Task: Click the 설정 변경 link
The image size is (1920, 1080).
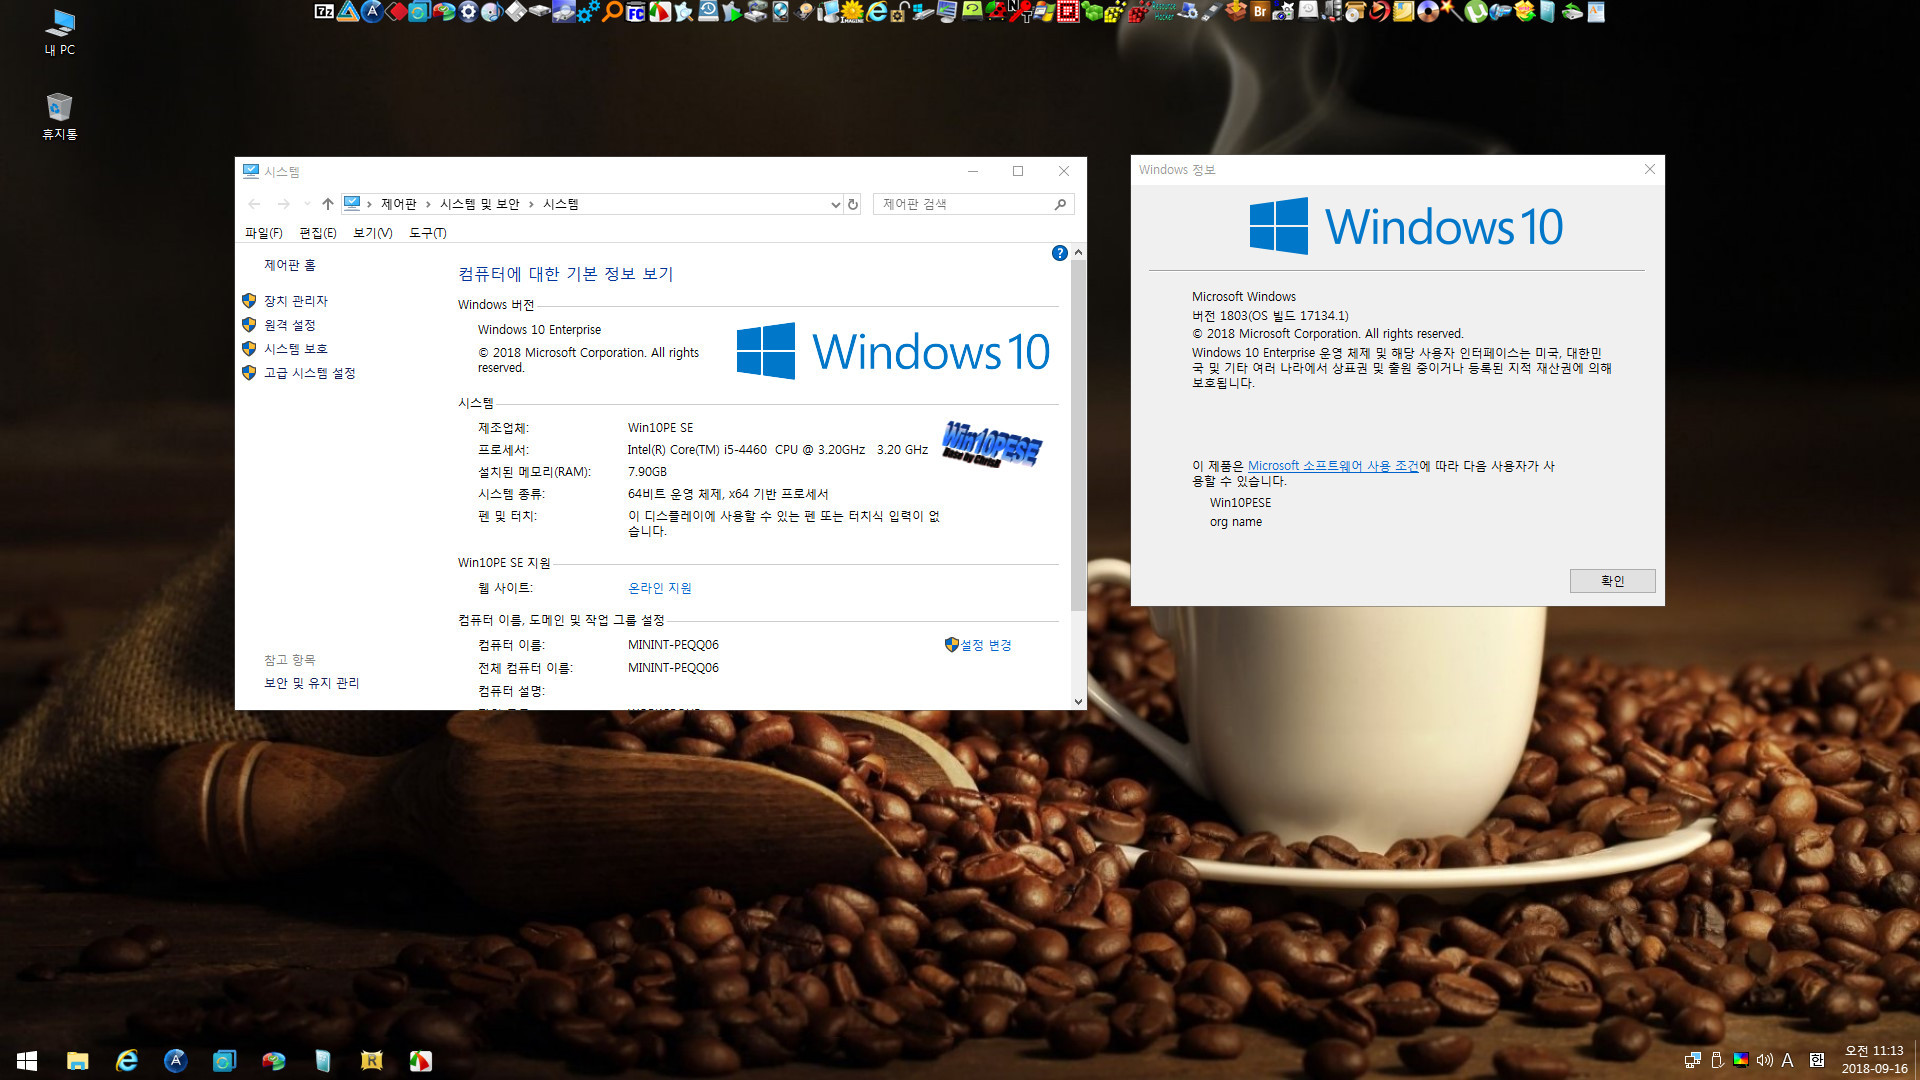Action: coord(986,645)
